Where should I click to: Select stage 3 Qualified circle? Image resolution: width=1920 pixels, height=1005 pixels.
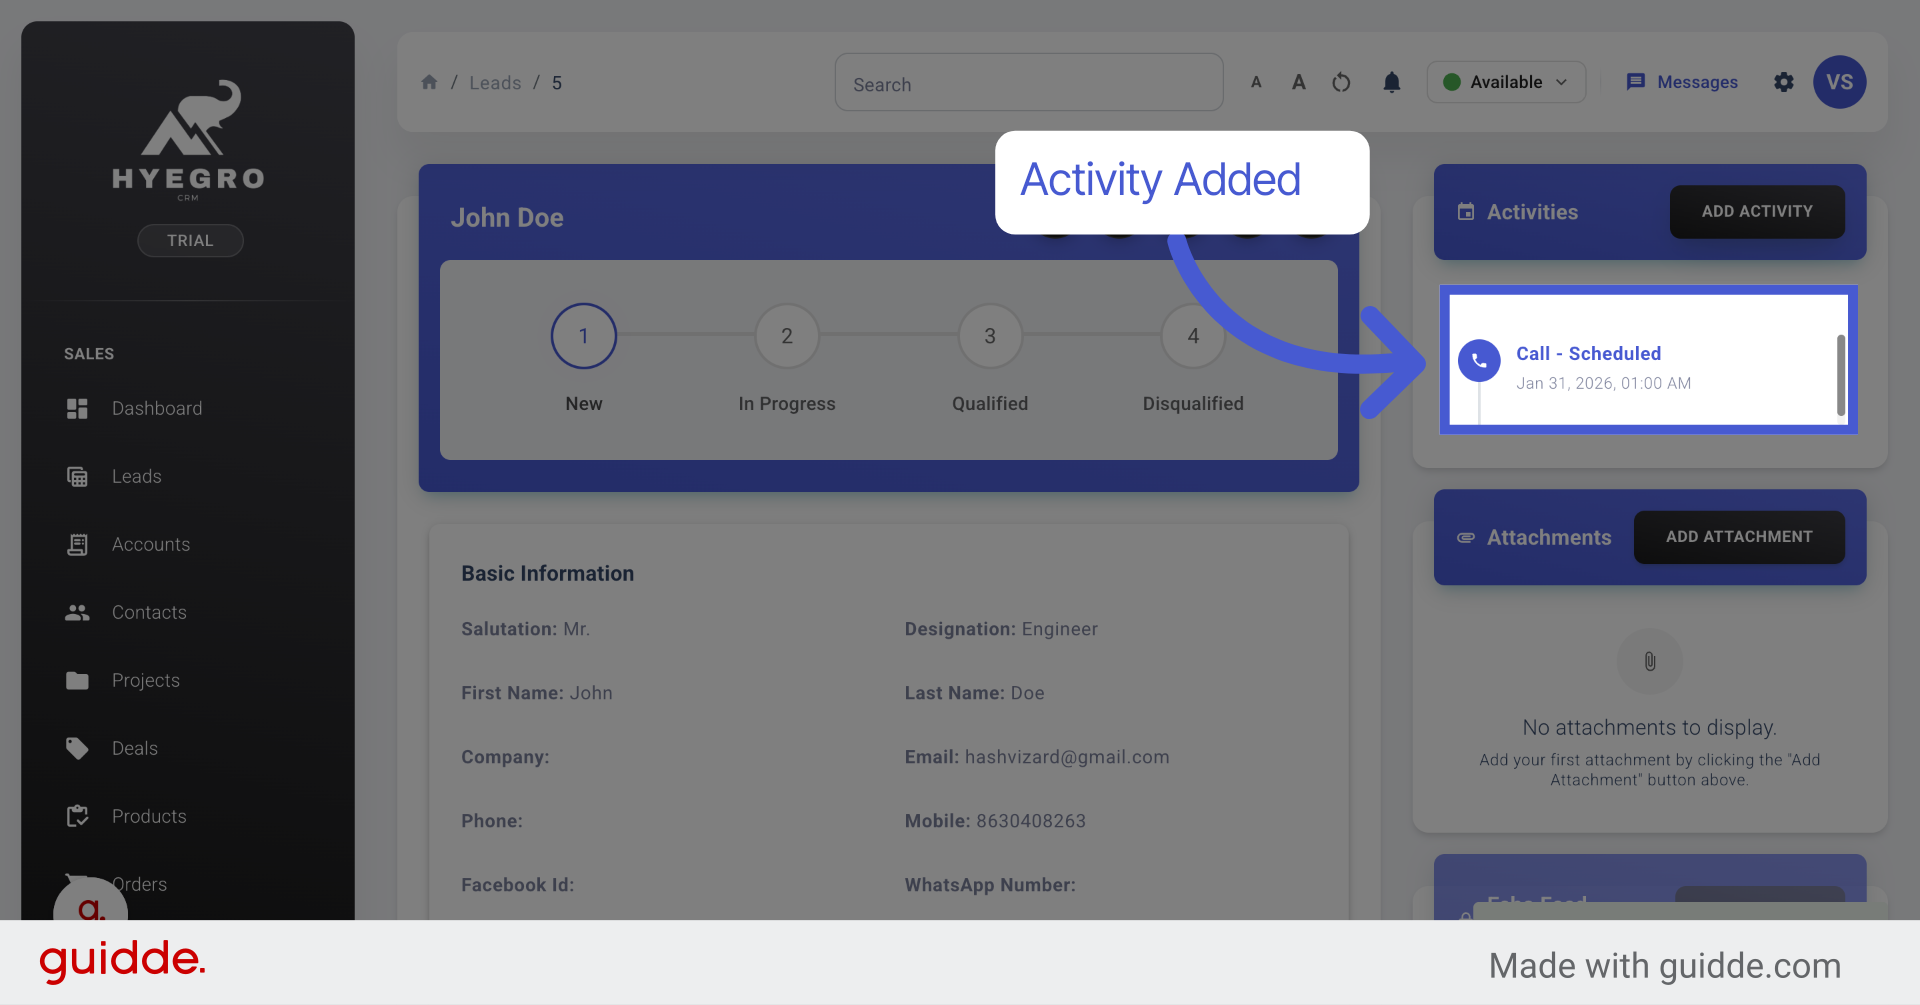[990, 336]
